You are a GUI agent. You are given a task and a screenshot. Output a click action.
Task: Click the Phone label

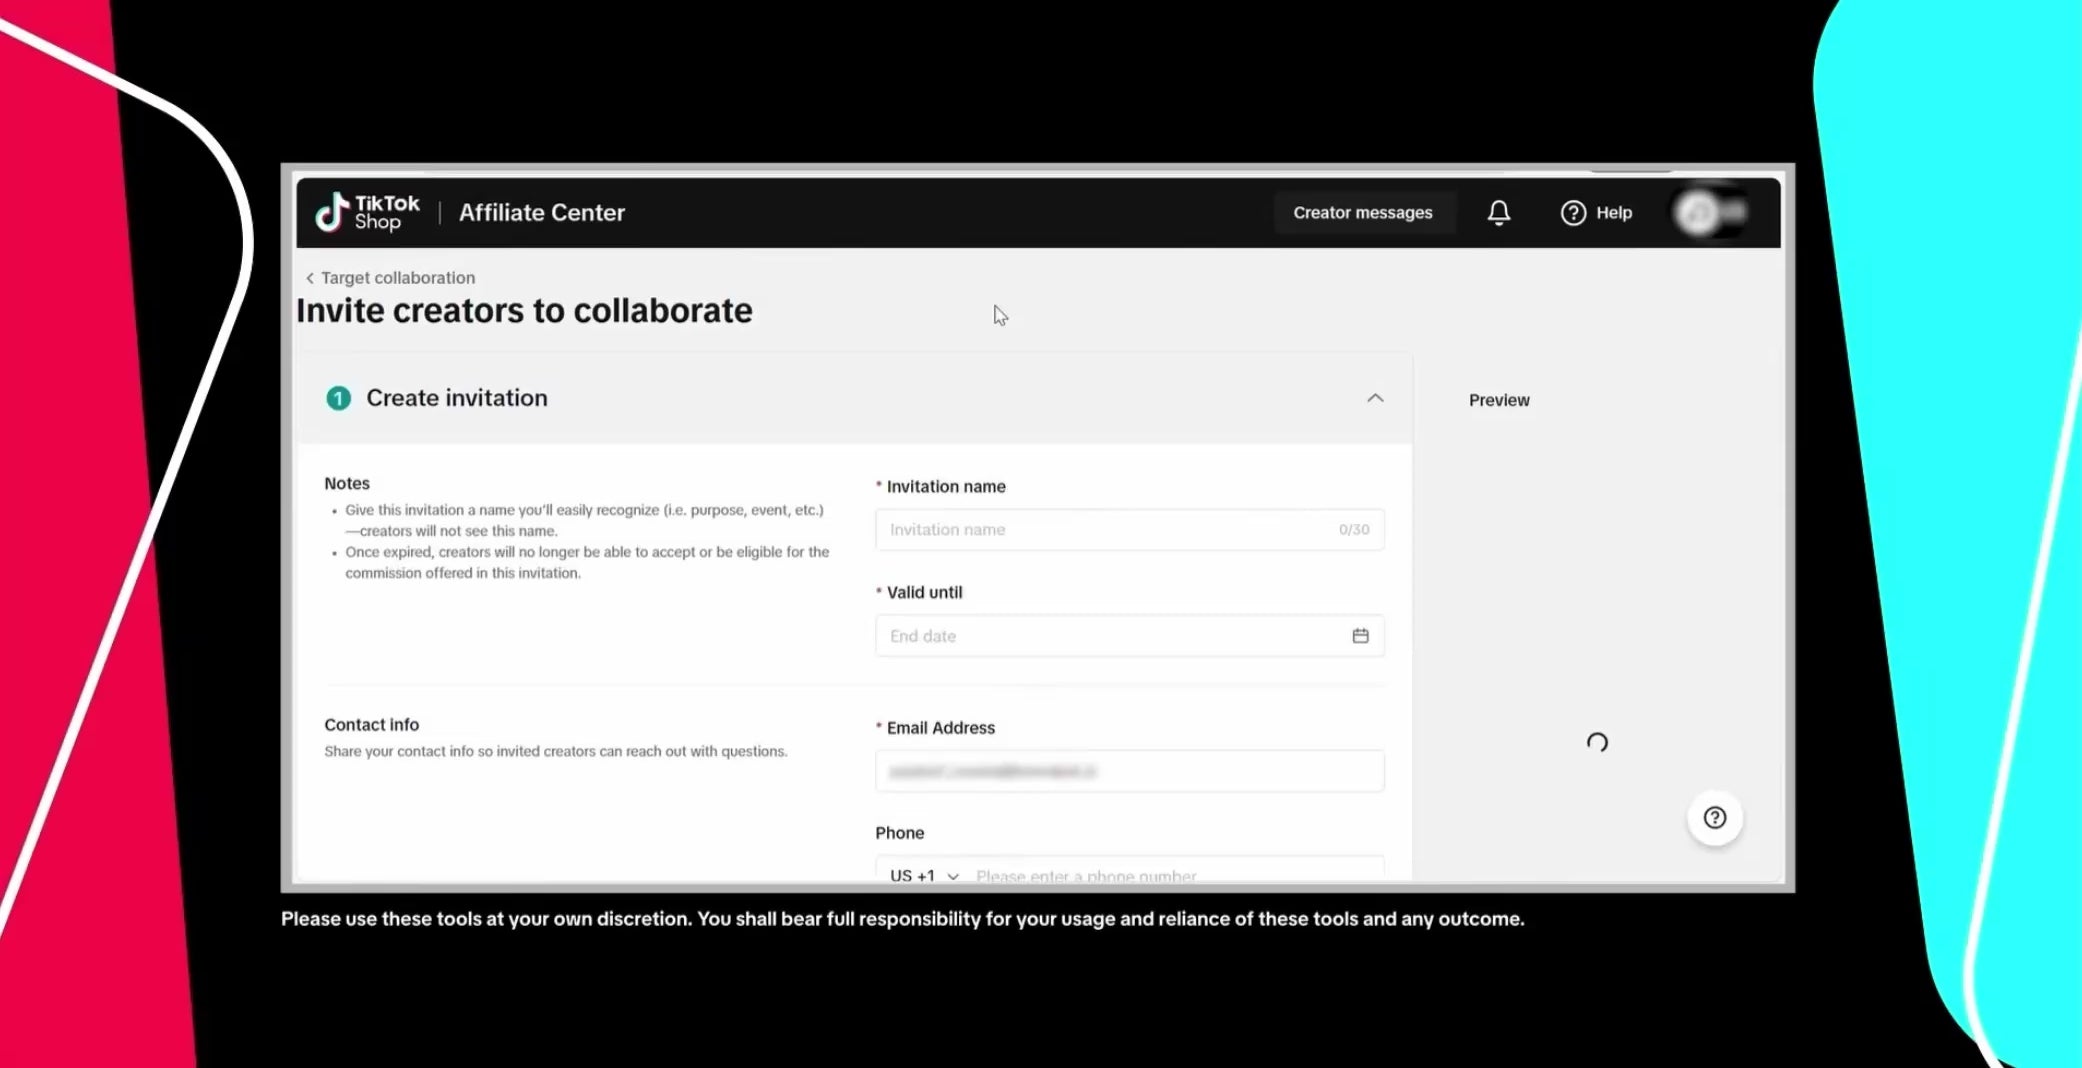click(x=899, y=833)
